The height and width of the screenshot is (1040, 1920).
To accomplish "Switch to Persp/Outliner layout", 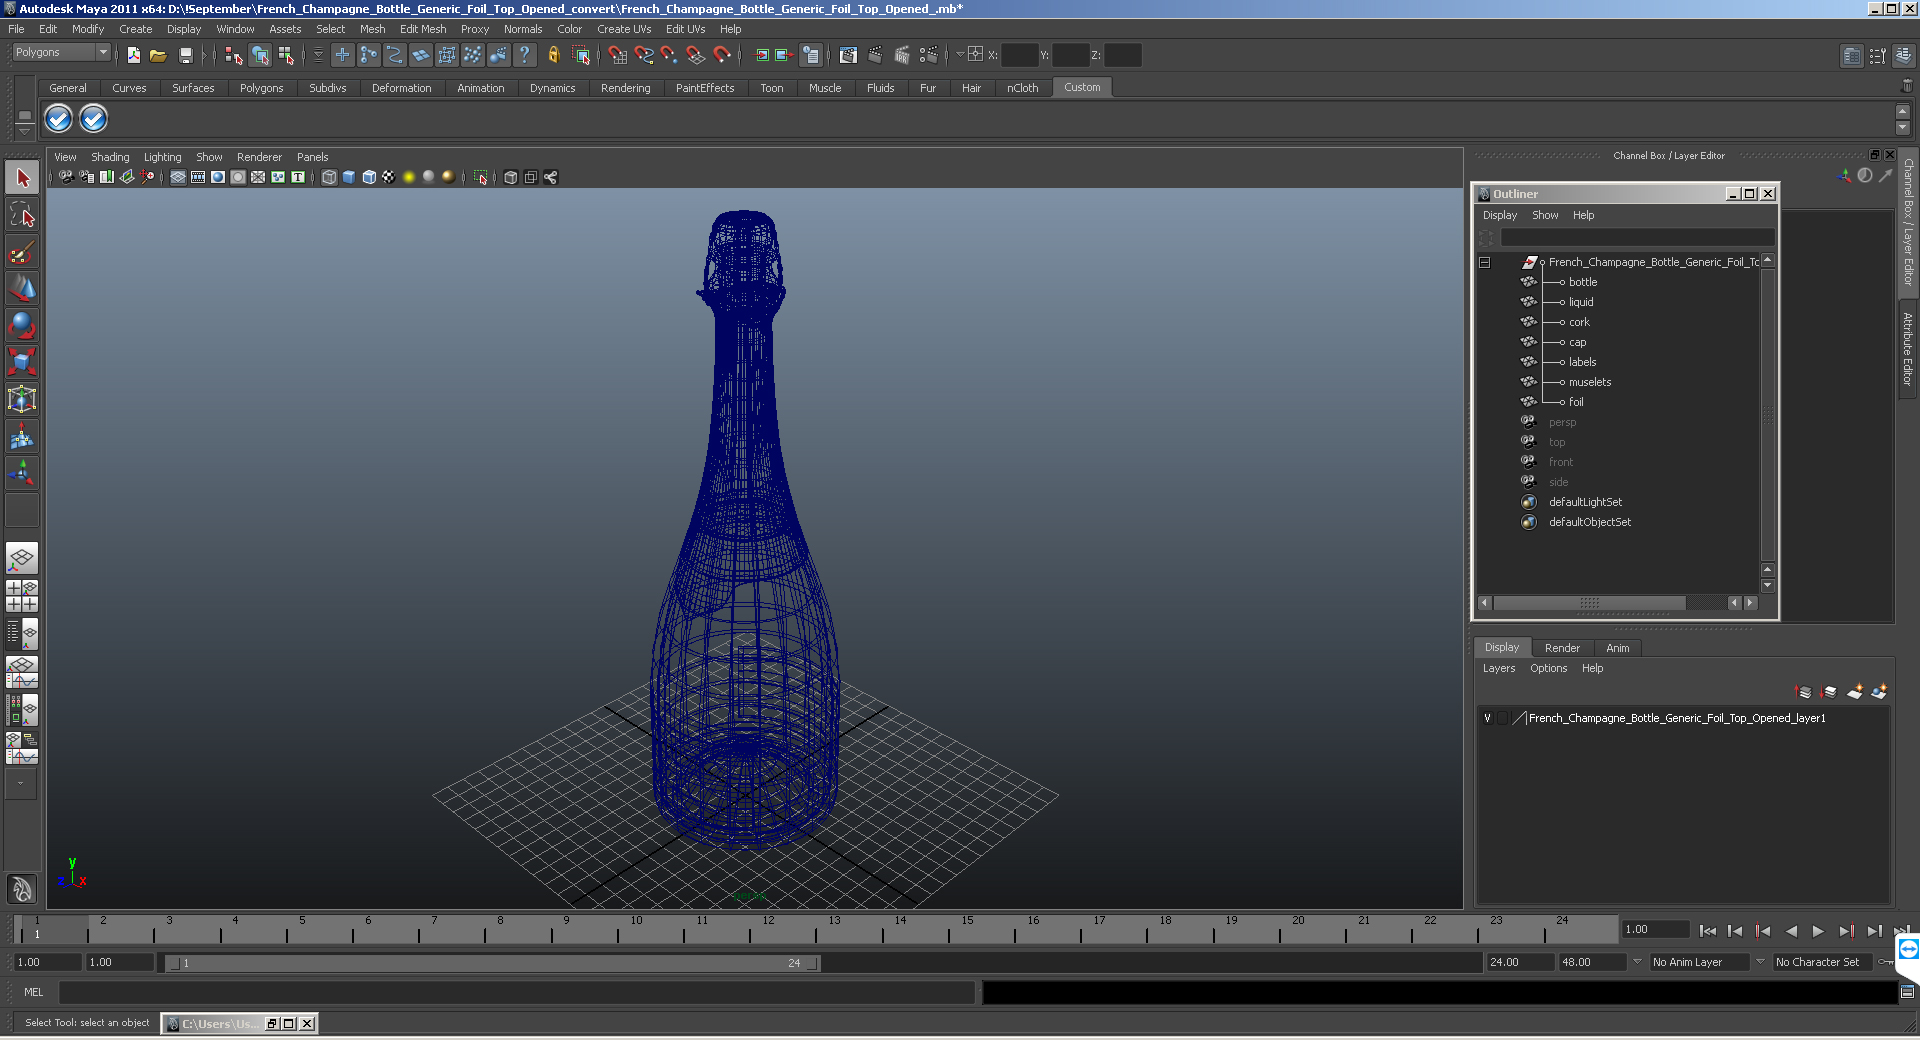I will click(22, 633).
